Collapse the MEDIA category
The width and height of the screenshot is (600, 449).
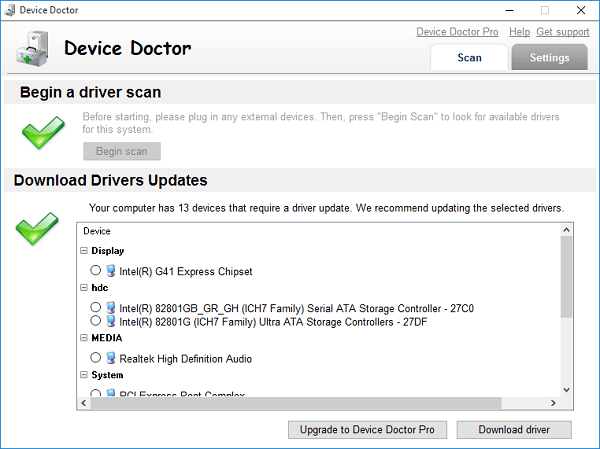(x=84, y=338)
